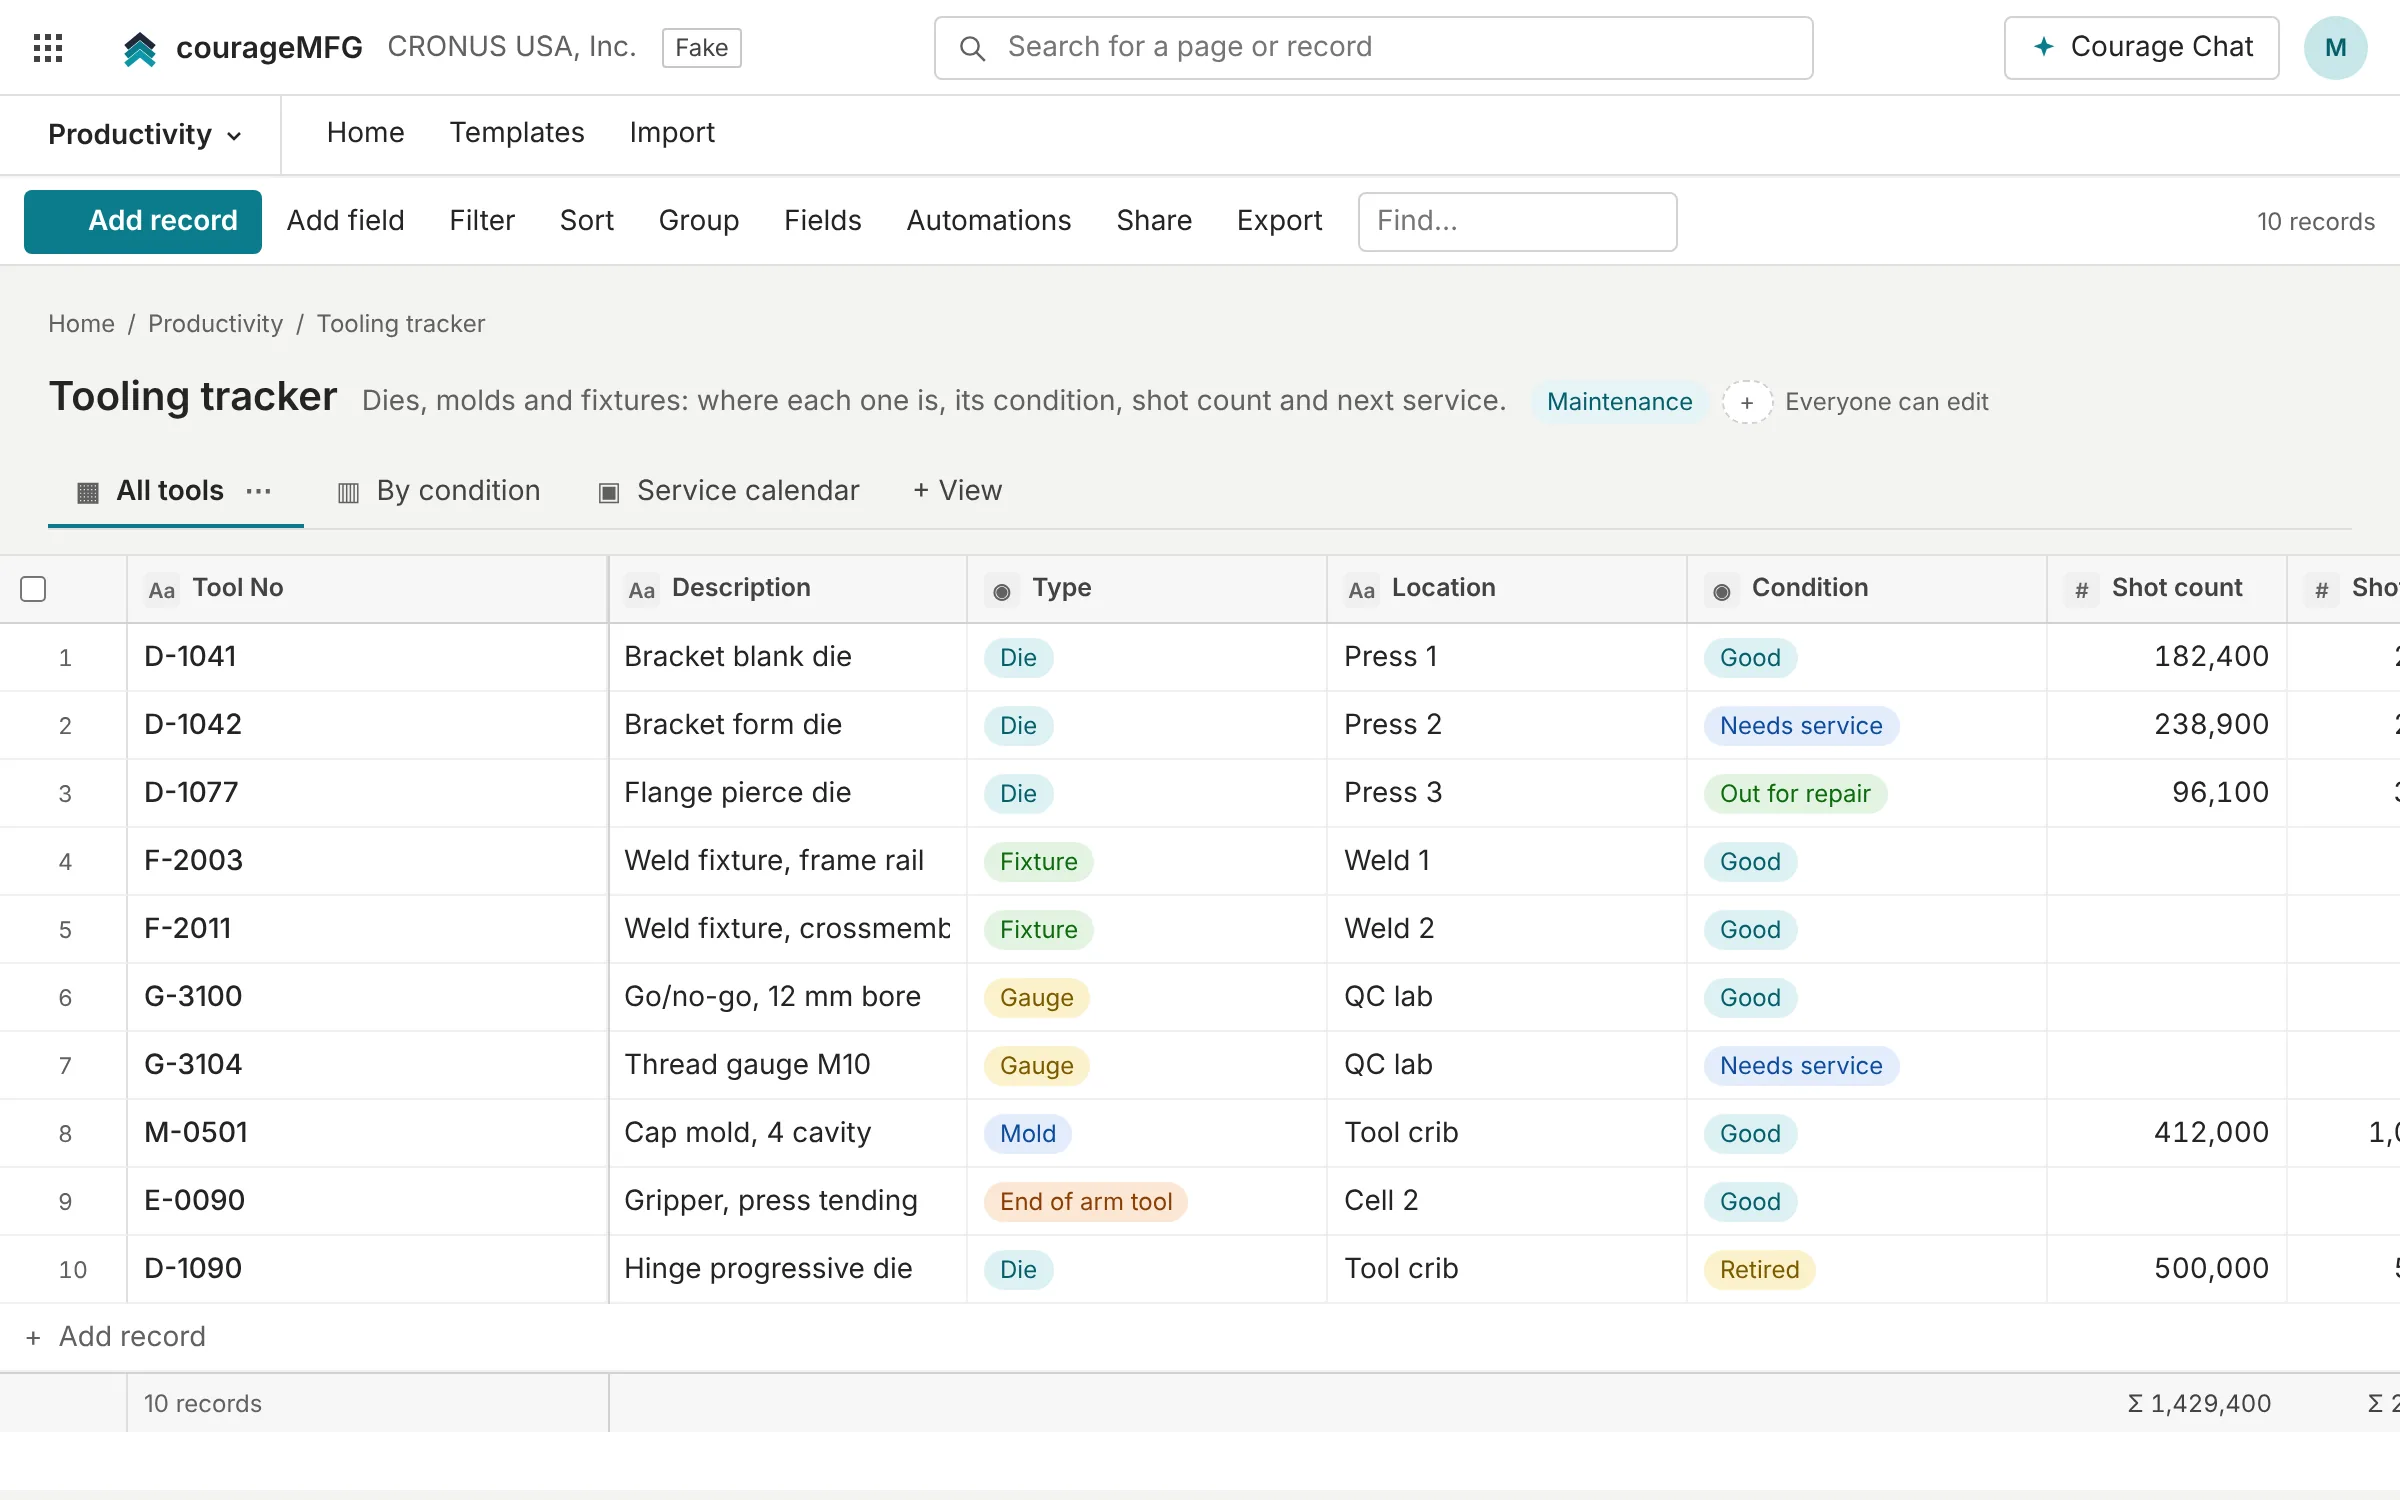Click the Maintenance tag
This screenshot has height=1500, width=2400.
point(1619,402)
